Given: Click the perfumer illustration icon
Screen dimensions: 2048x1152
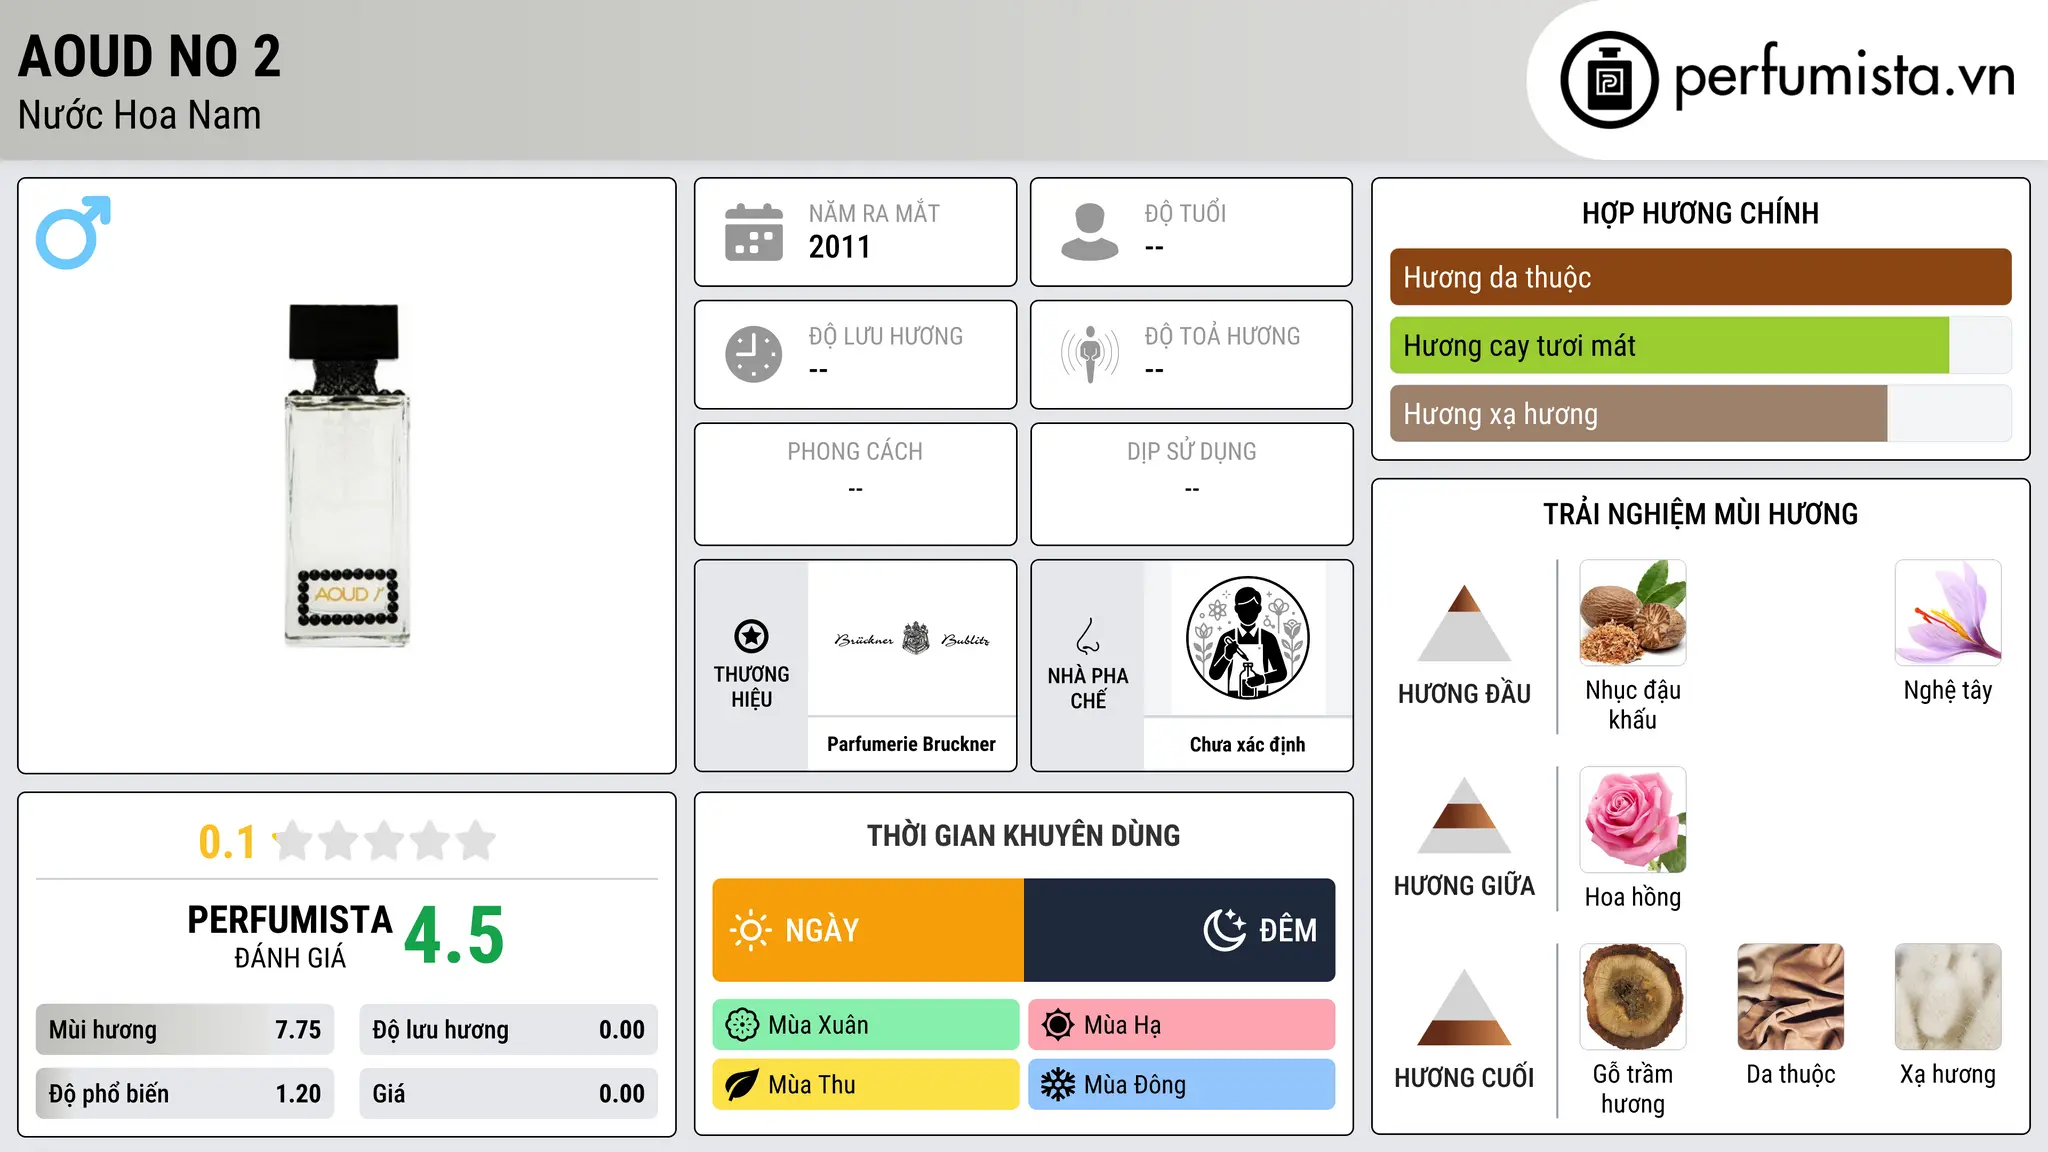Looking at the screenshot, I should coord(1247,638).
